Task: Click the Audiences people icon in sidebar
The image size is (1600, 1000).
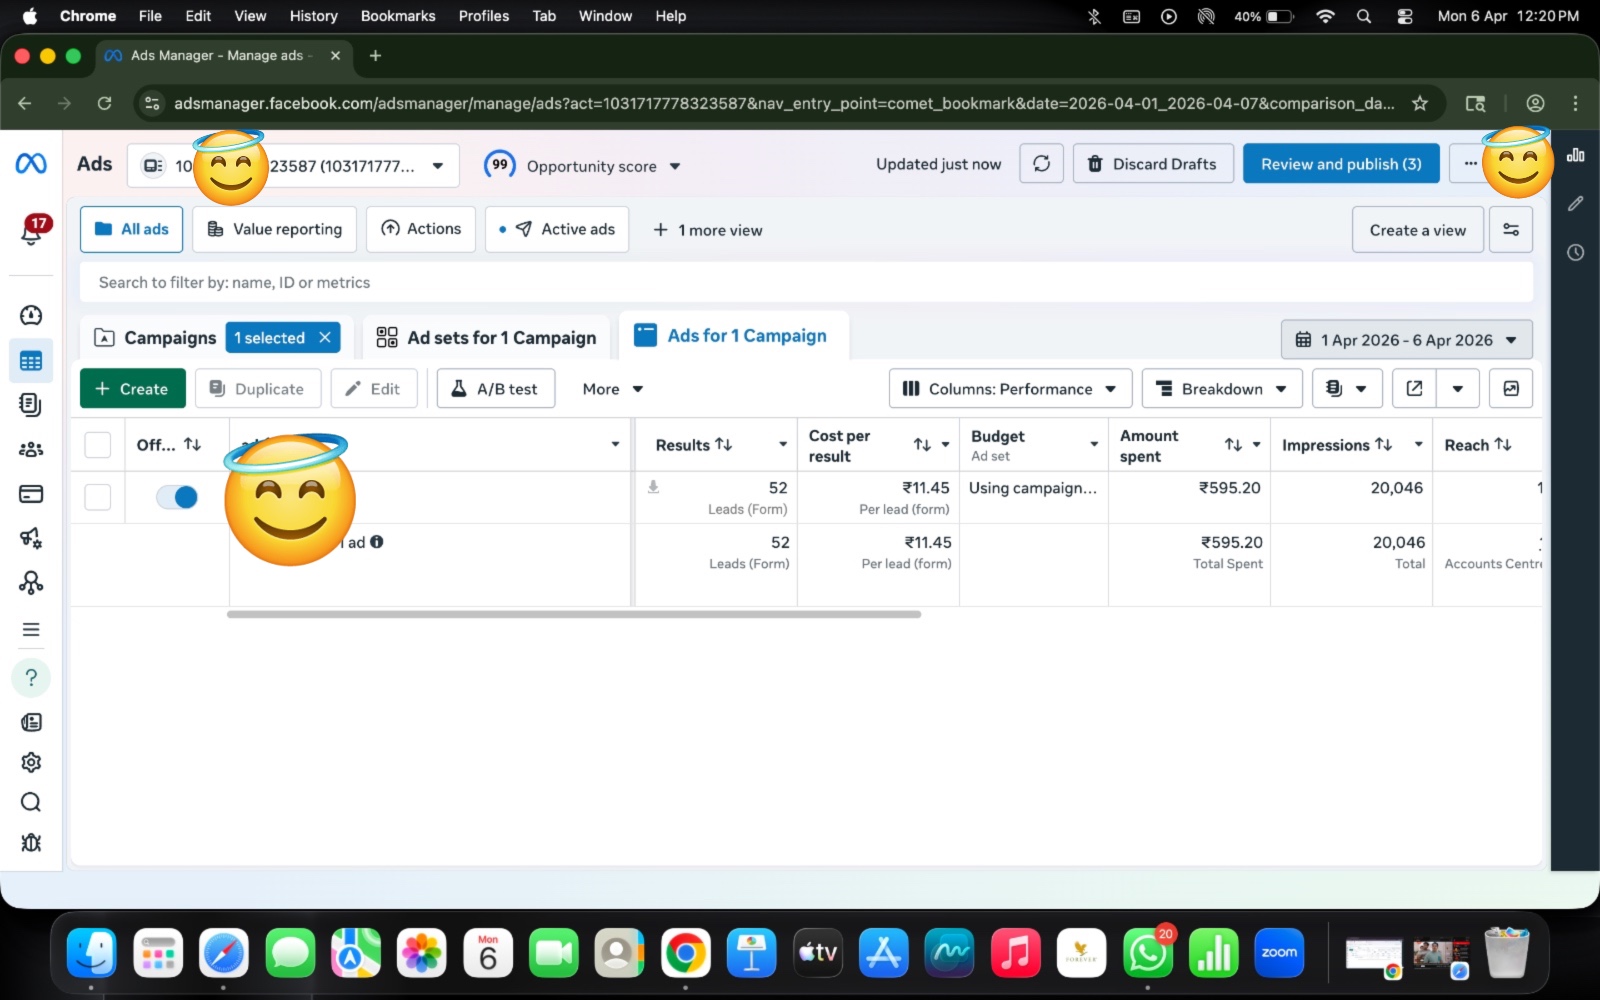Action: pyautogui.click(x=31, y=450)
